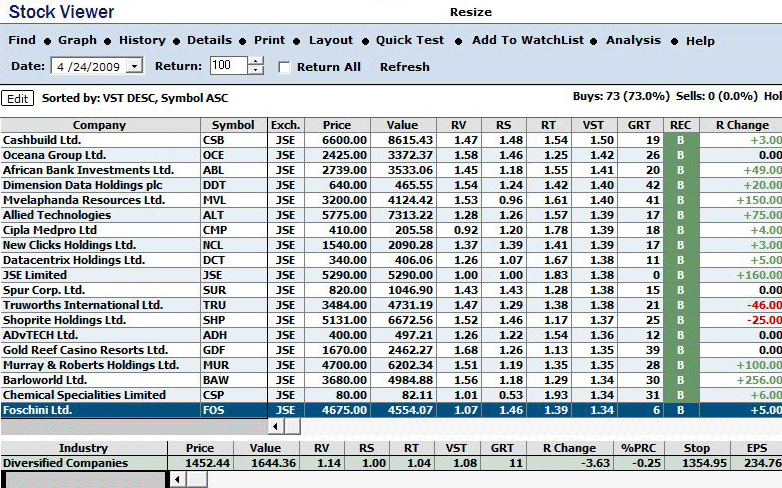Select the Cashbuild Ltd. row
The image size is (782, 488).
tap(100, 140)
